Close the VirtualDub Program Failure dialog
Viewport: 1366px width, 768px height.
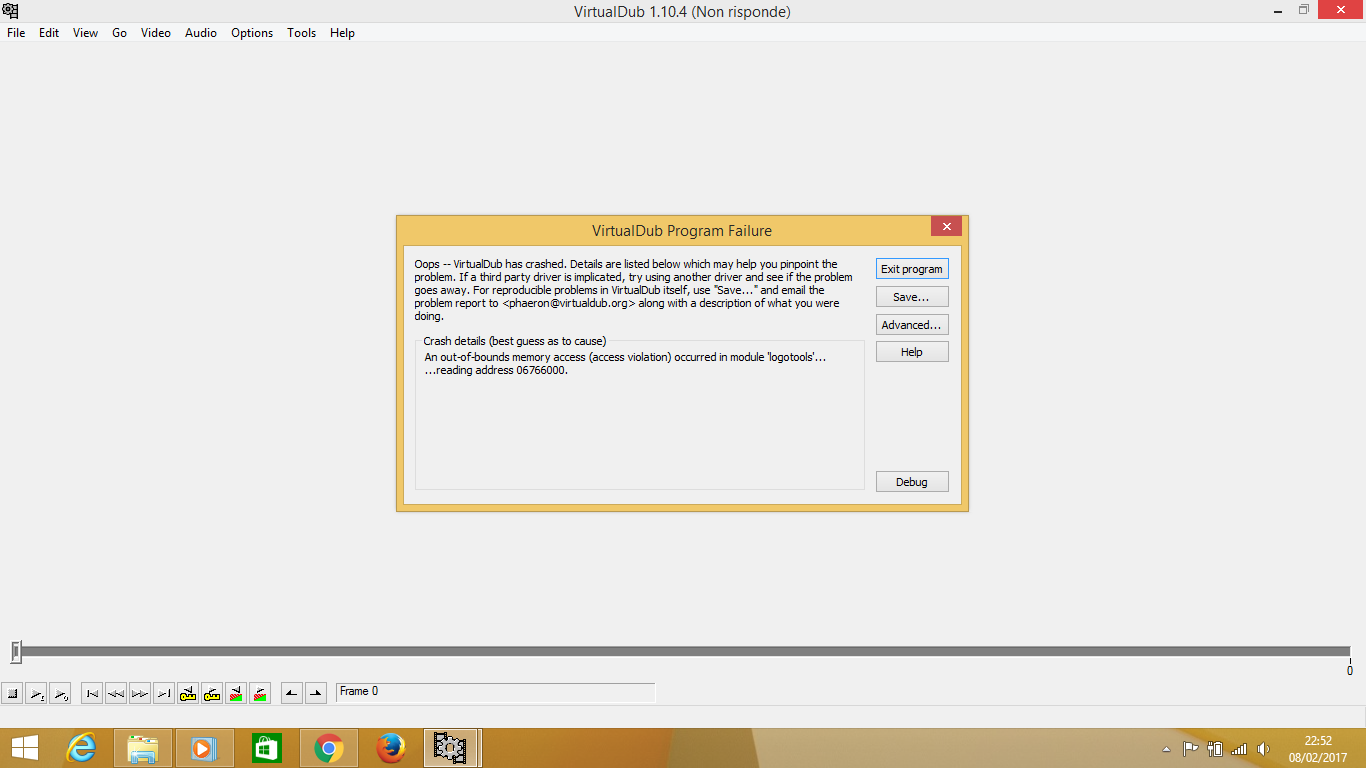click(946, 226)
